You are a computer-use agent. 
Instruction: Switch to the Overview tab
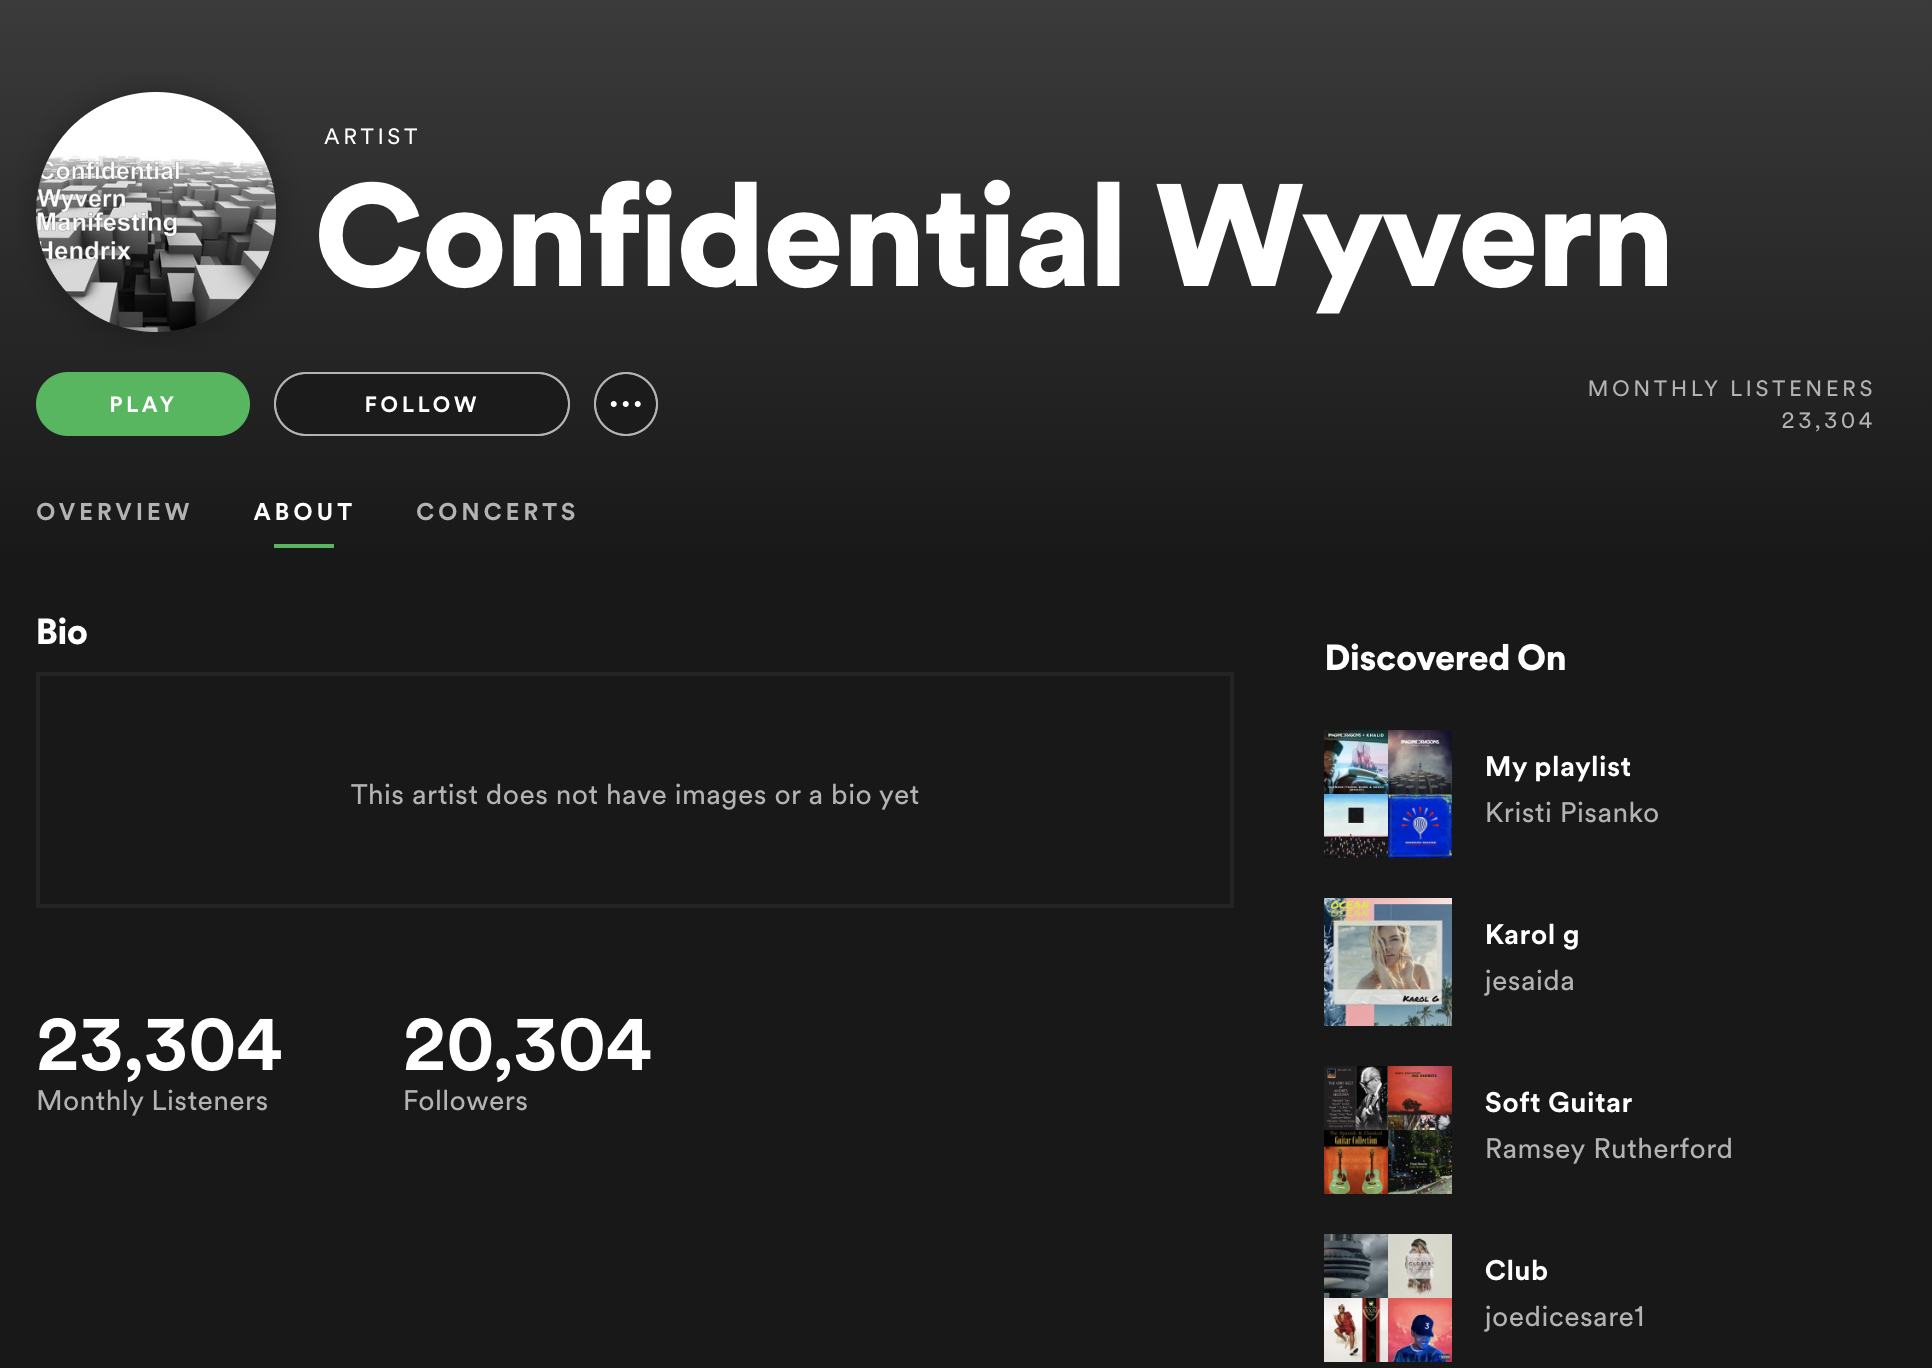113,512
